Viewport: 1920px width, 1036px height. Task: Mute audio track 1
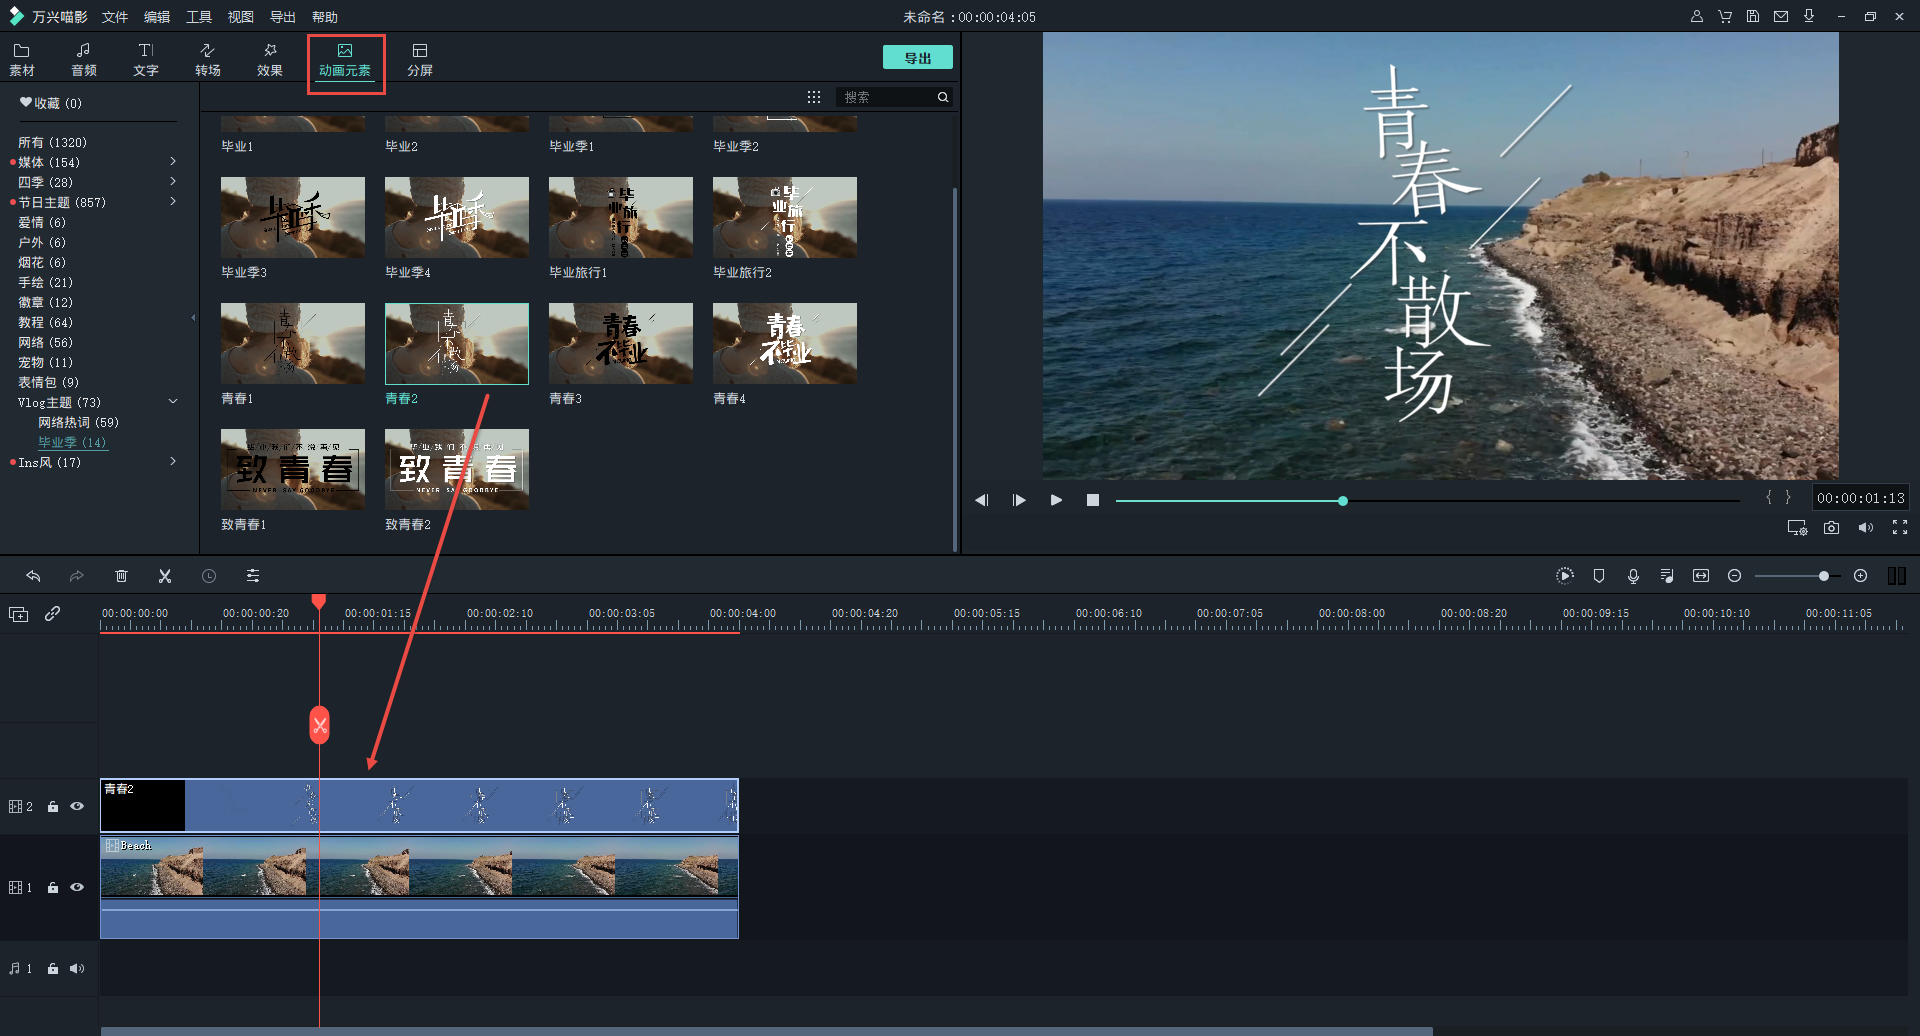click(77, 968)
